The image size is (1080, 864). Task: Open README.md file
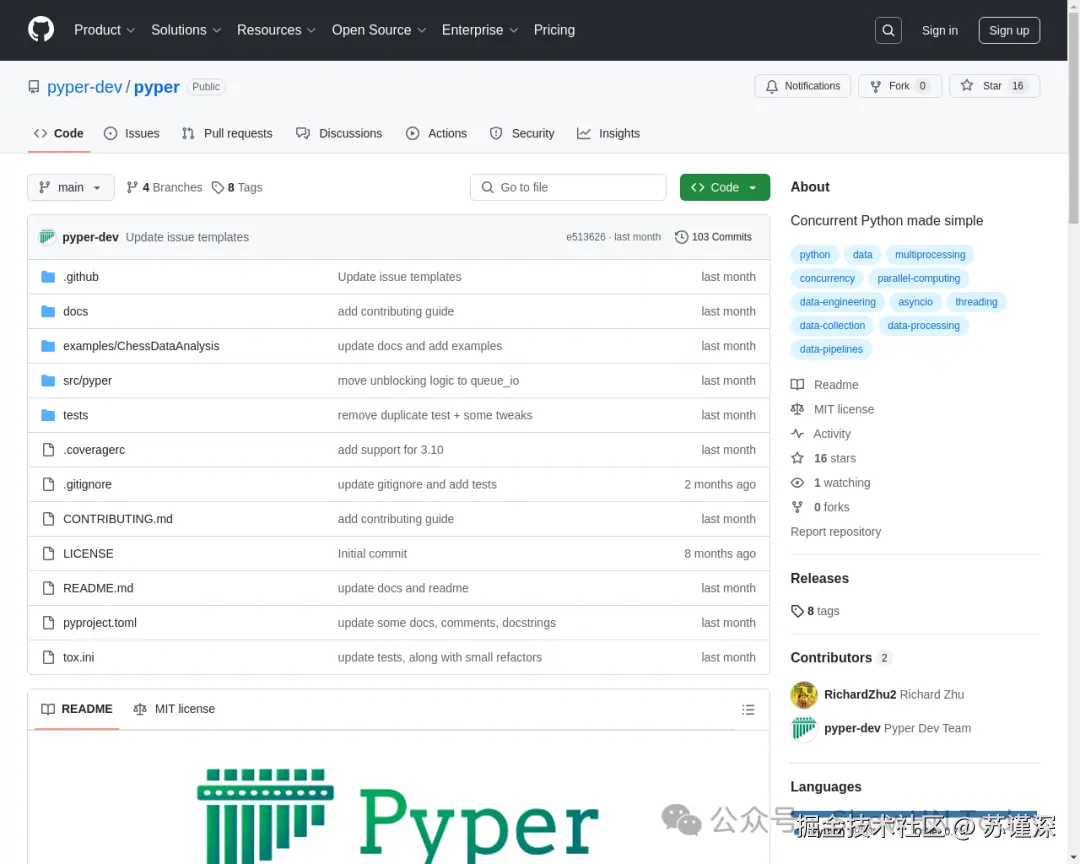click(98, 588)
